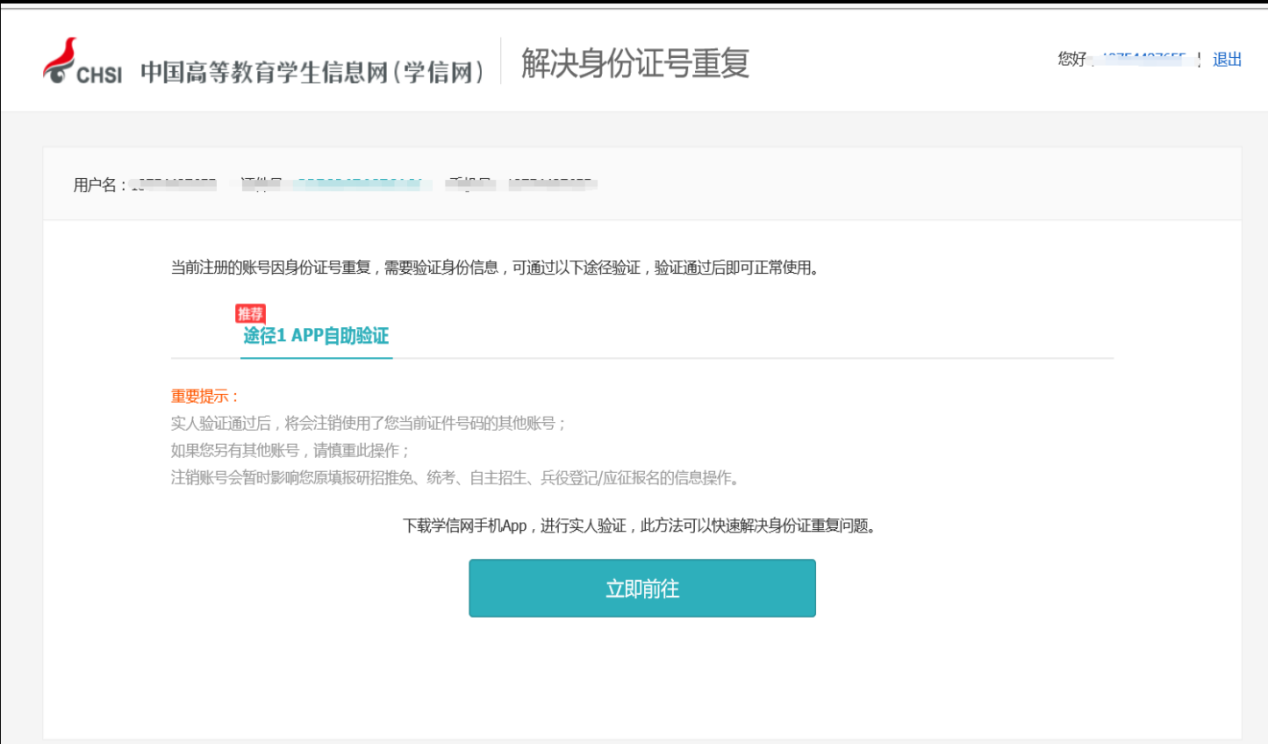Viewport: 1268px width, 744px height.
Task: Switch to the 途径1 APP自助验证 tab
Action: point(316,336)
